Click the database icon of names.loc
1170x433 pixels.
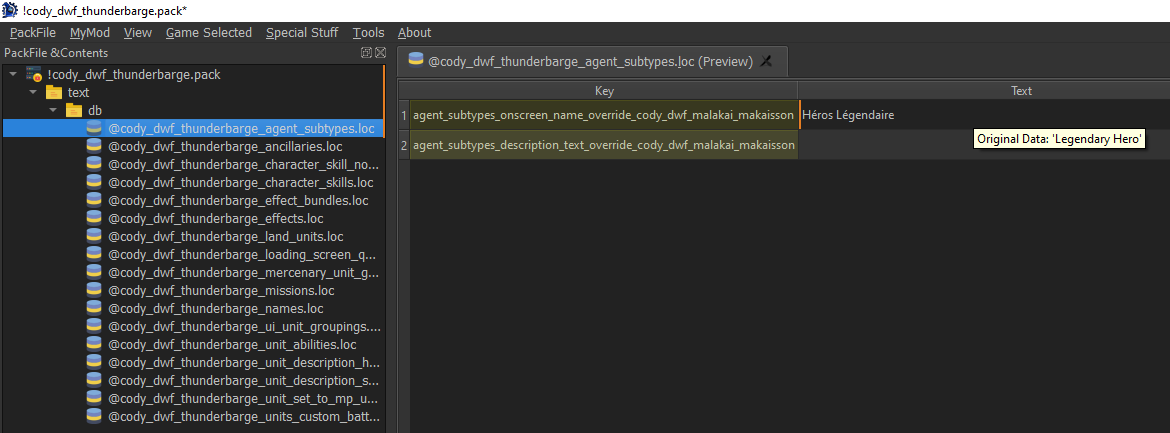[93, 308]
